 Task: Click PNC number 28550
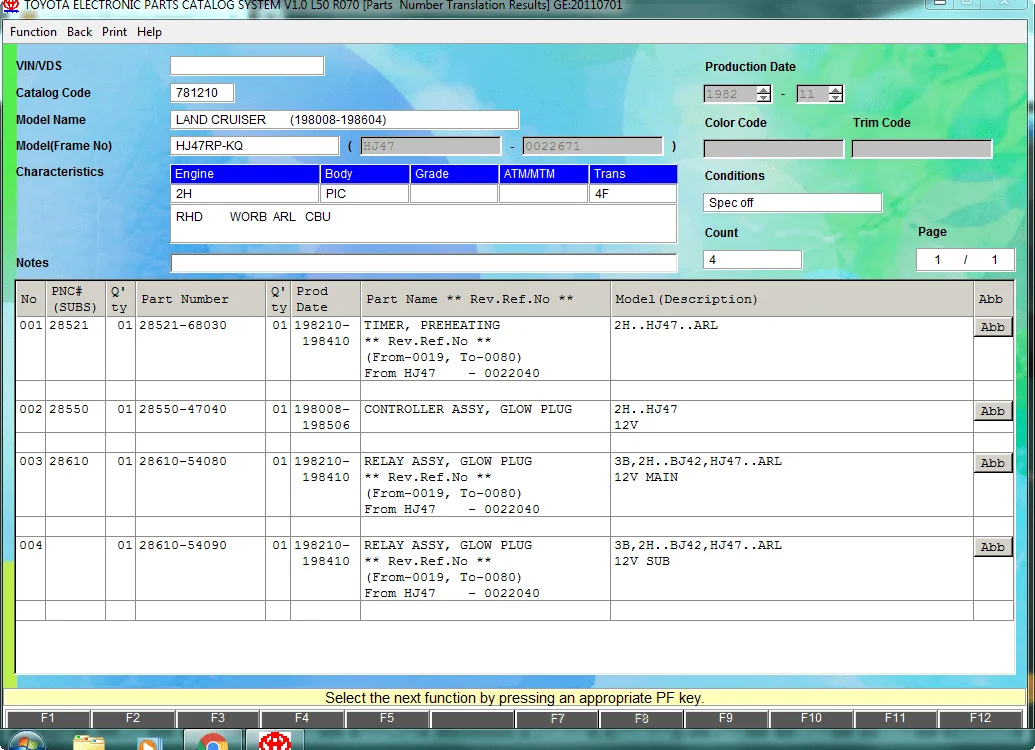click(69, 409)
